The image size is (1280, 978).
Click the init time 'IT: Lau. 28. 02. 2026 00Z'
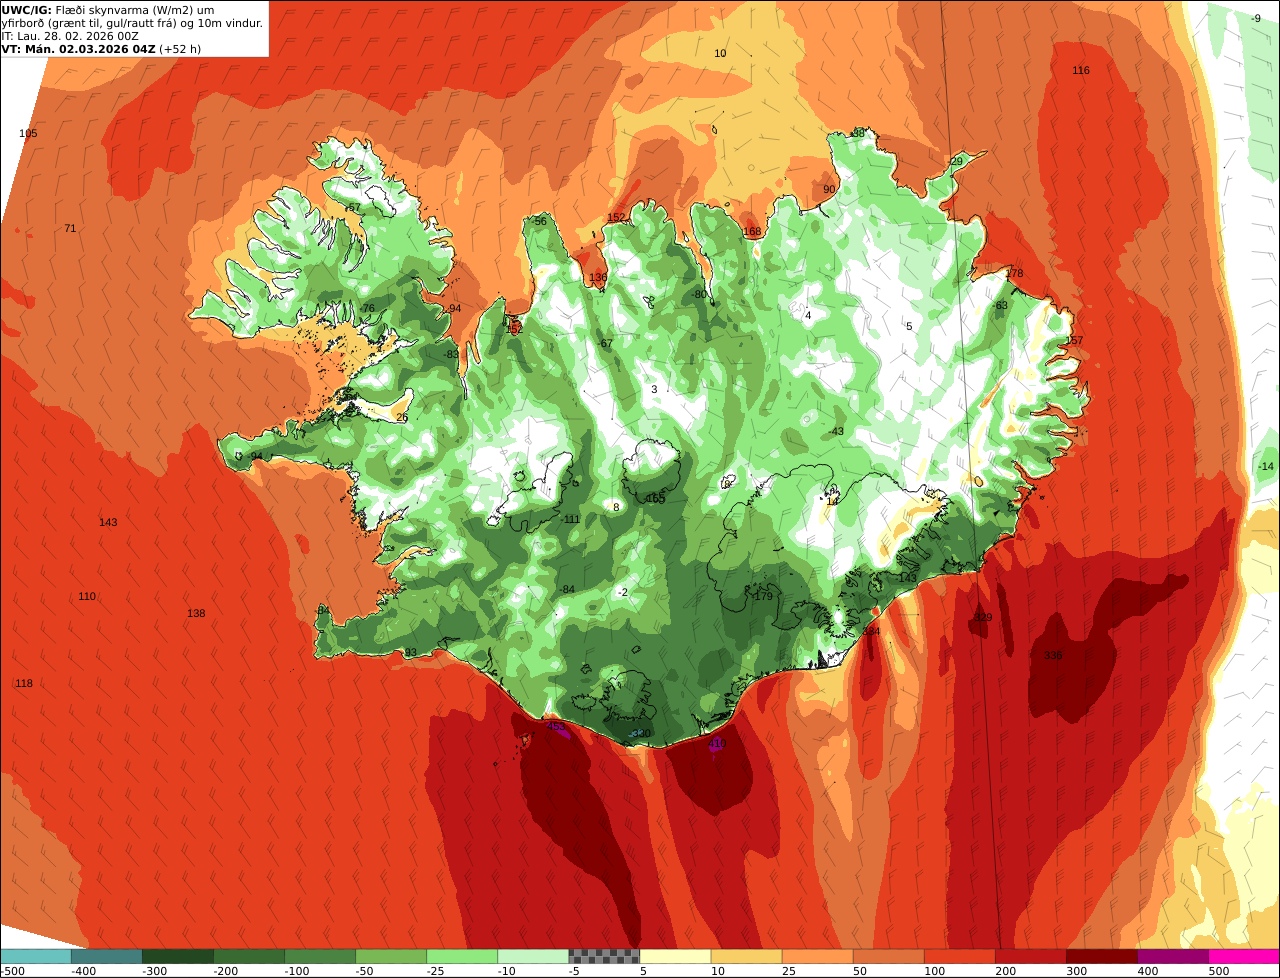(70, 35)
